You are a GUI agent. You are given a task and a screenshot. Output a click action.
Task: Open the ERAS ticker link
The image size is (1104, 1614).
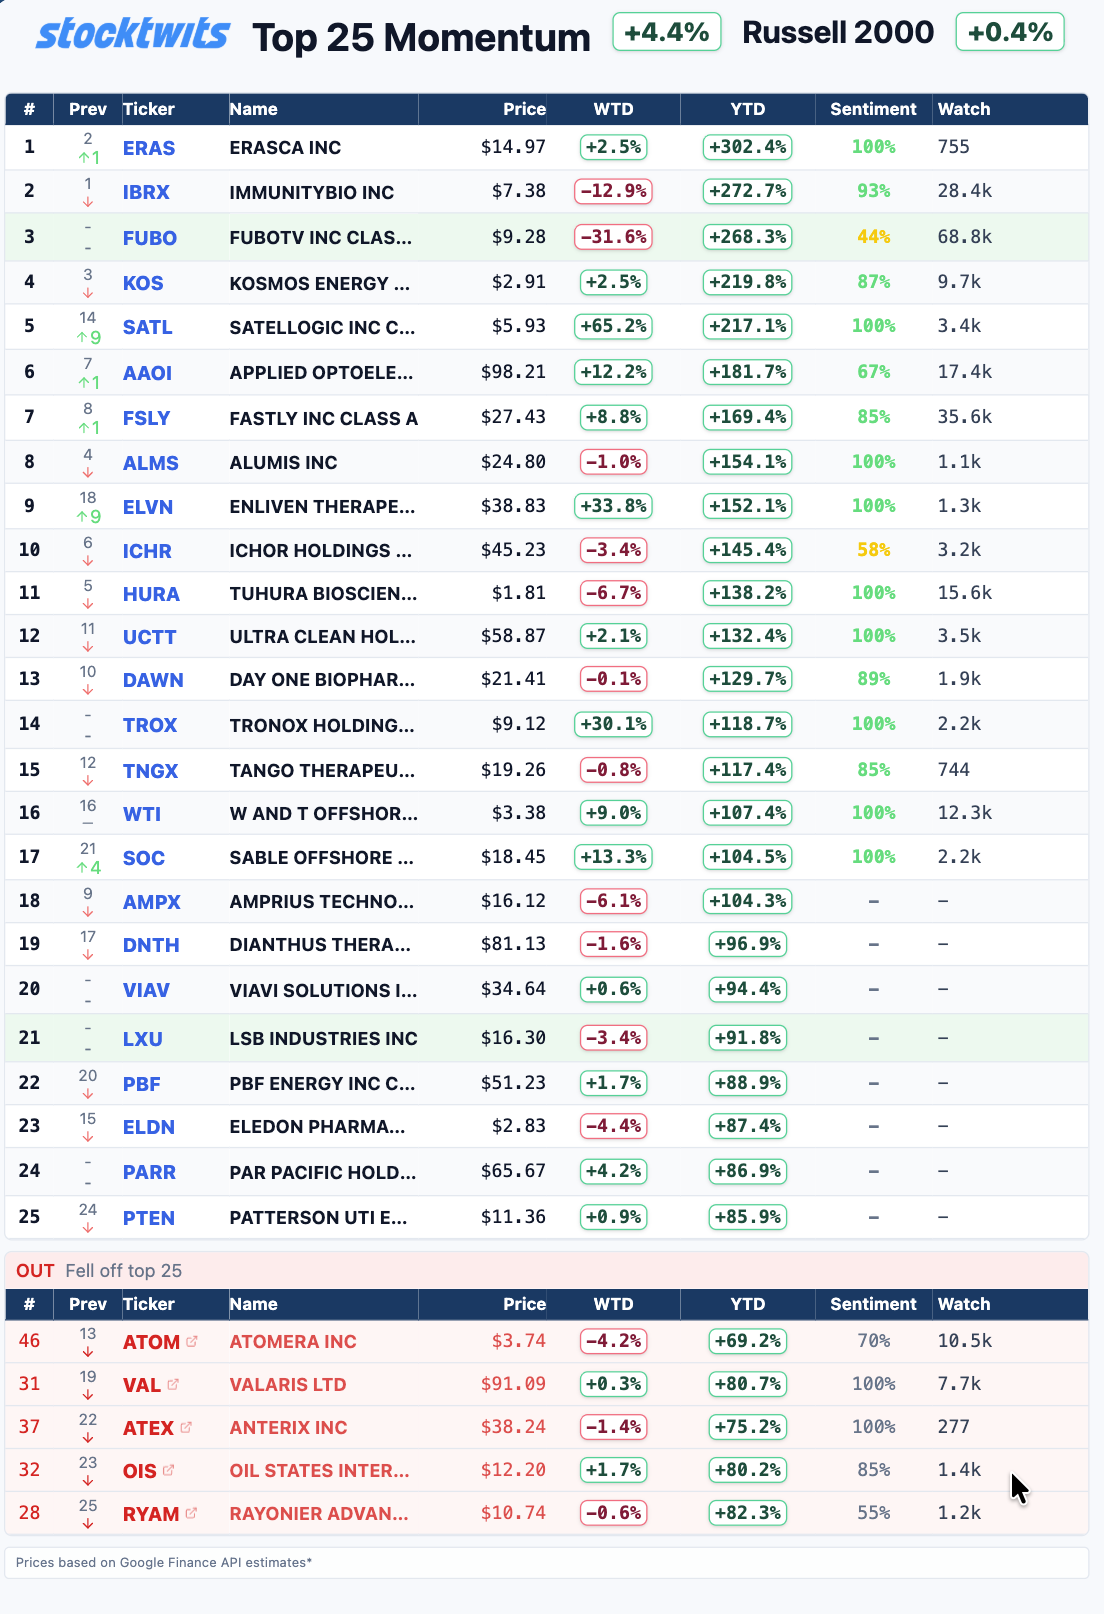pyautogui.click(x=149, y=148)
